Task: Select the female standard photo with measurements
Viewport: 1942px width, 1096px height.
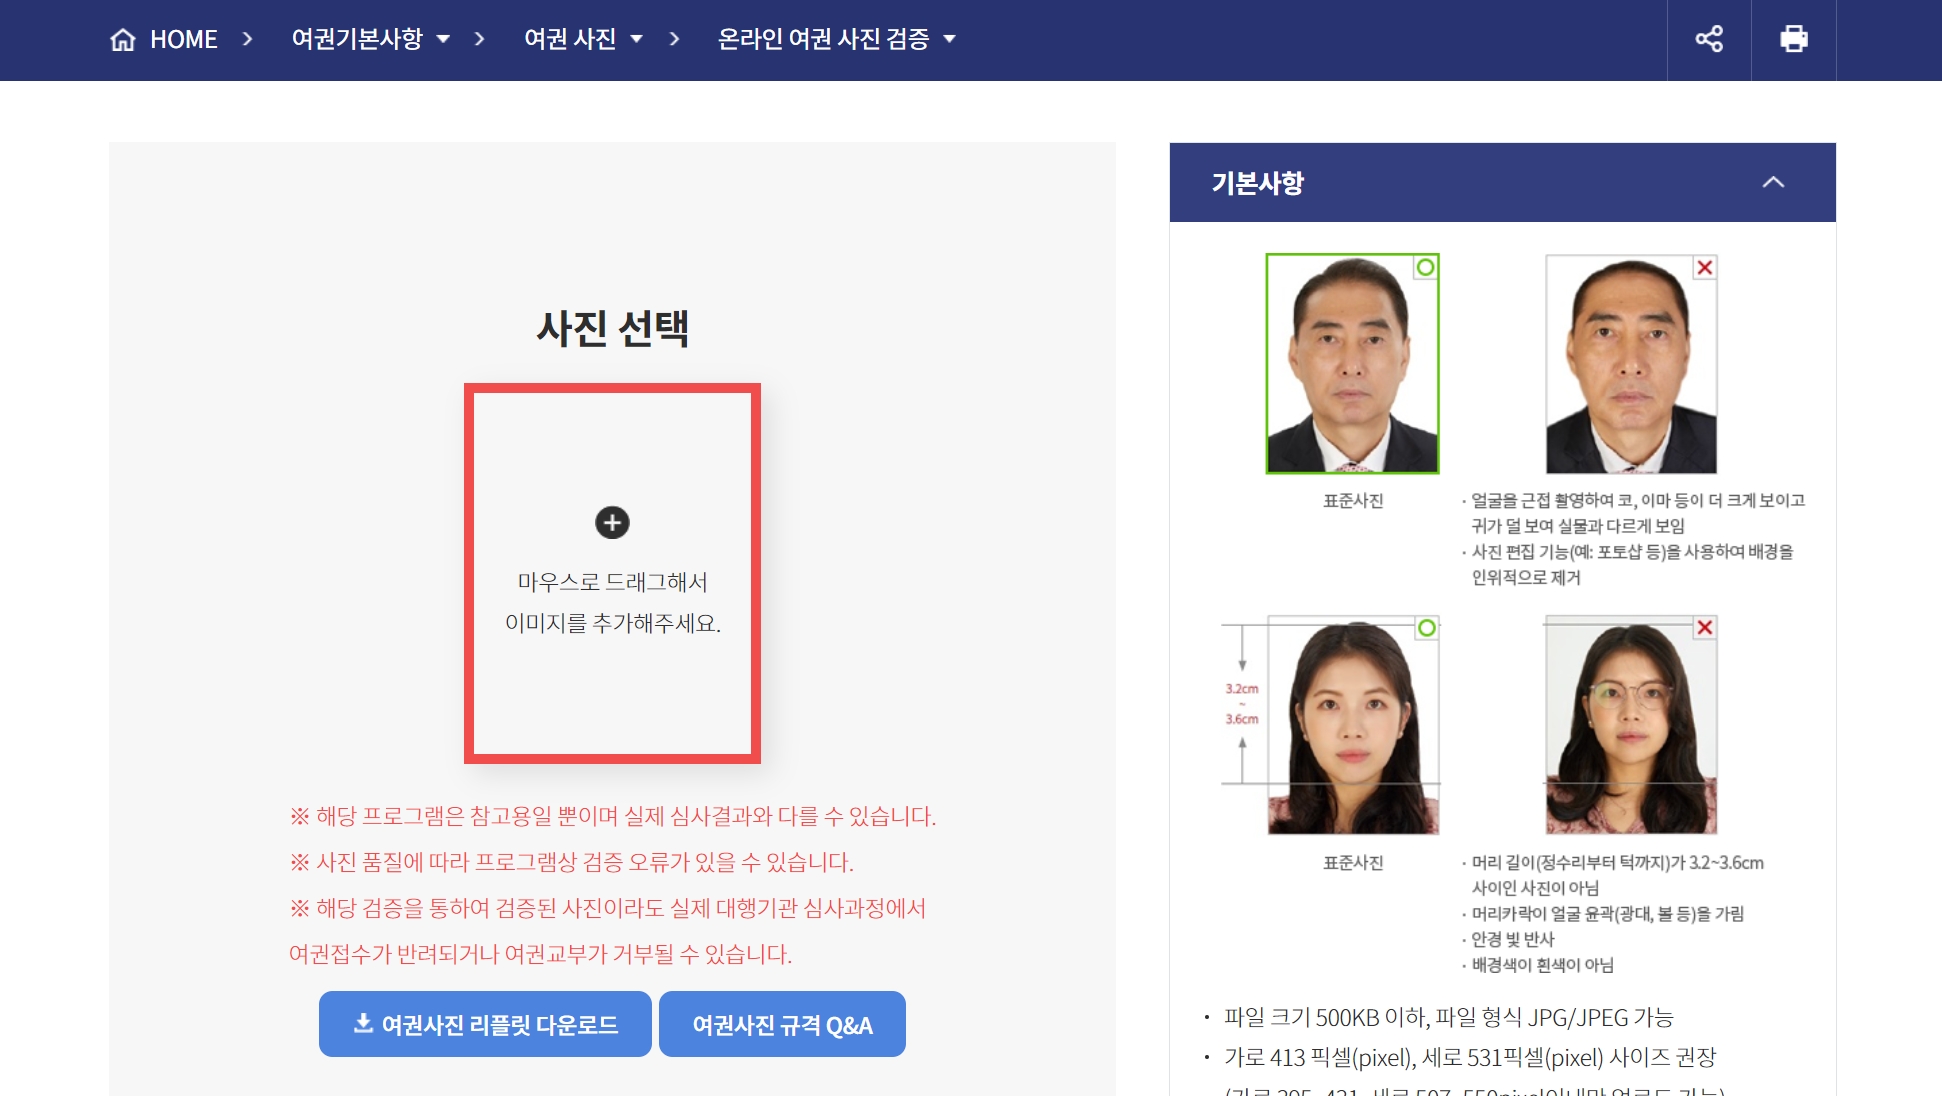Action: (x=1352, y=726)
